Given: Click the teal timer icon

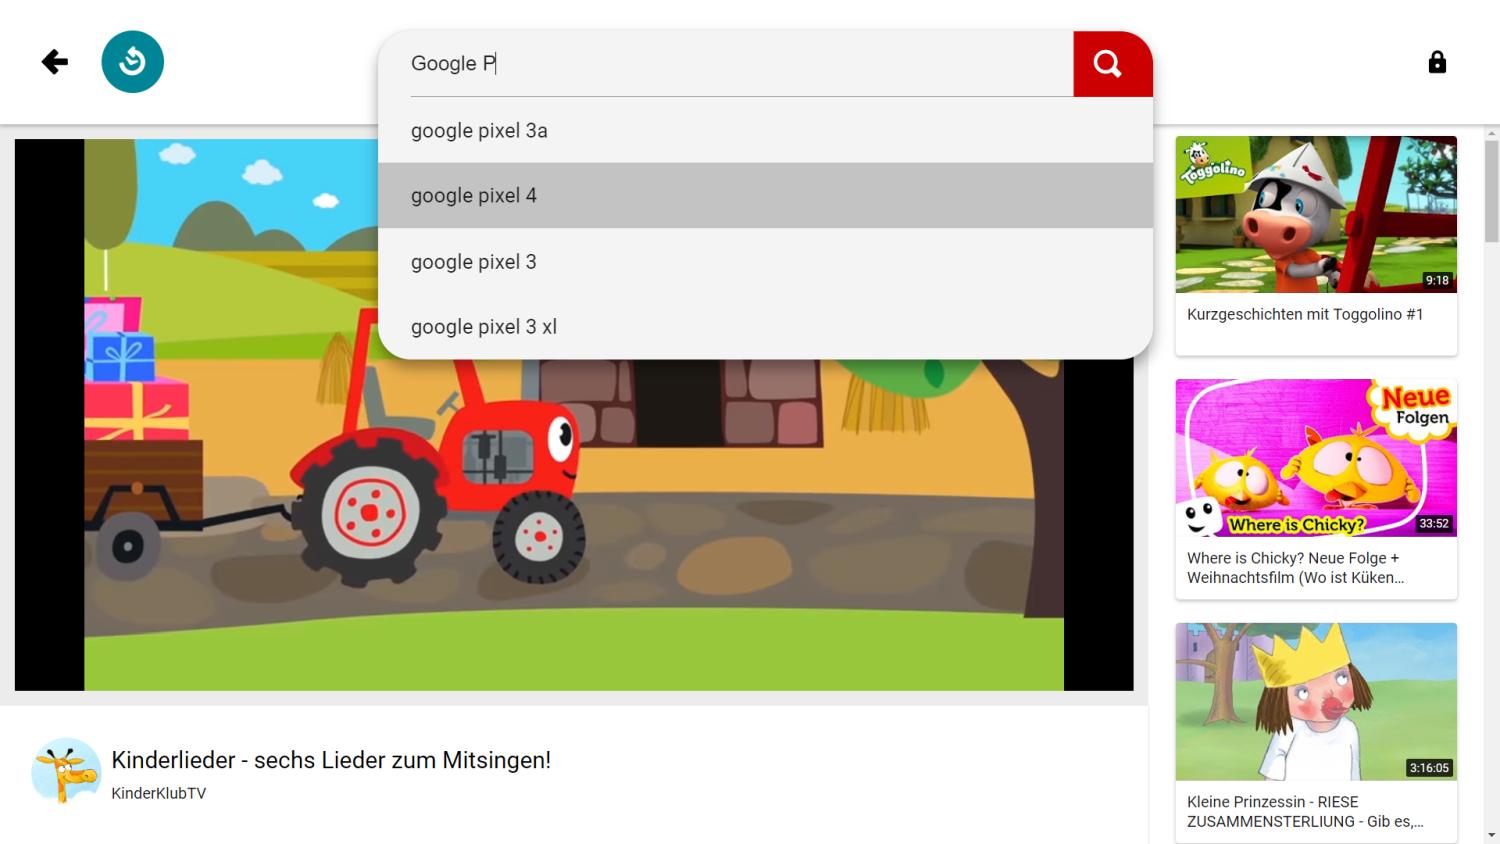Looking at the screenshot, I should point(132,62).
